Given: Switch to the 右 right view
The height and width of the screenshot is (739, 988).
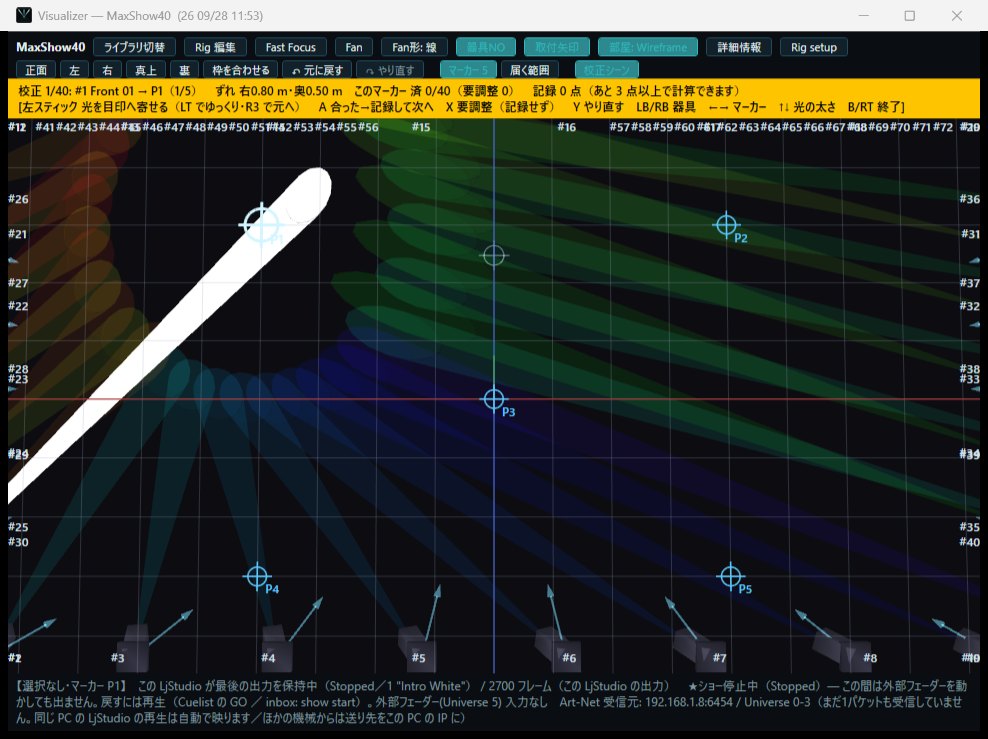Looking at the screenshot, I should tap(107, 69).
